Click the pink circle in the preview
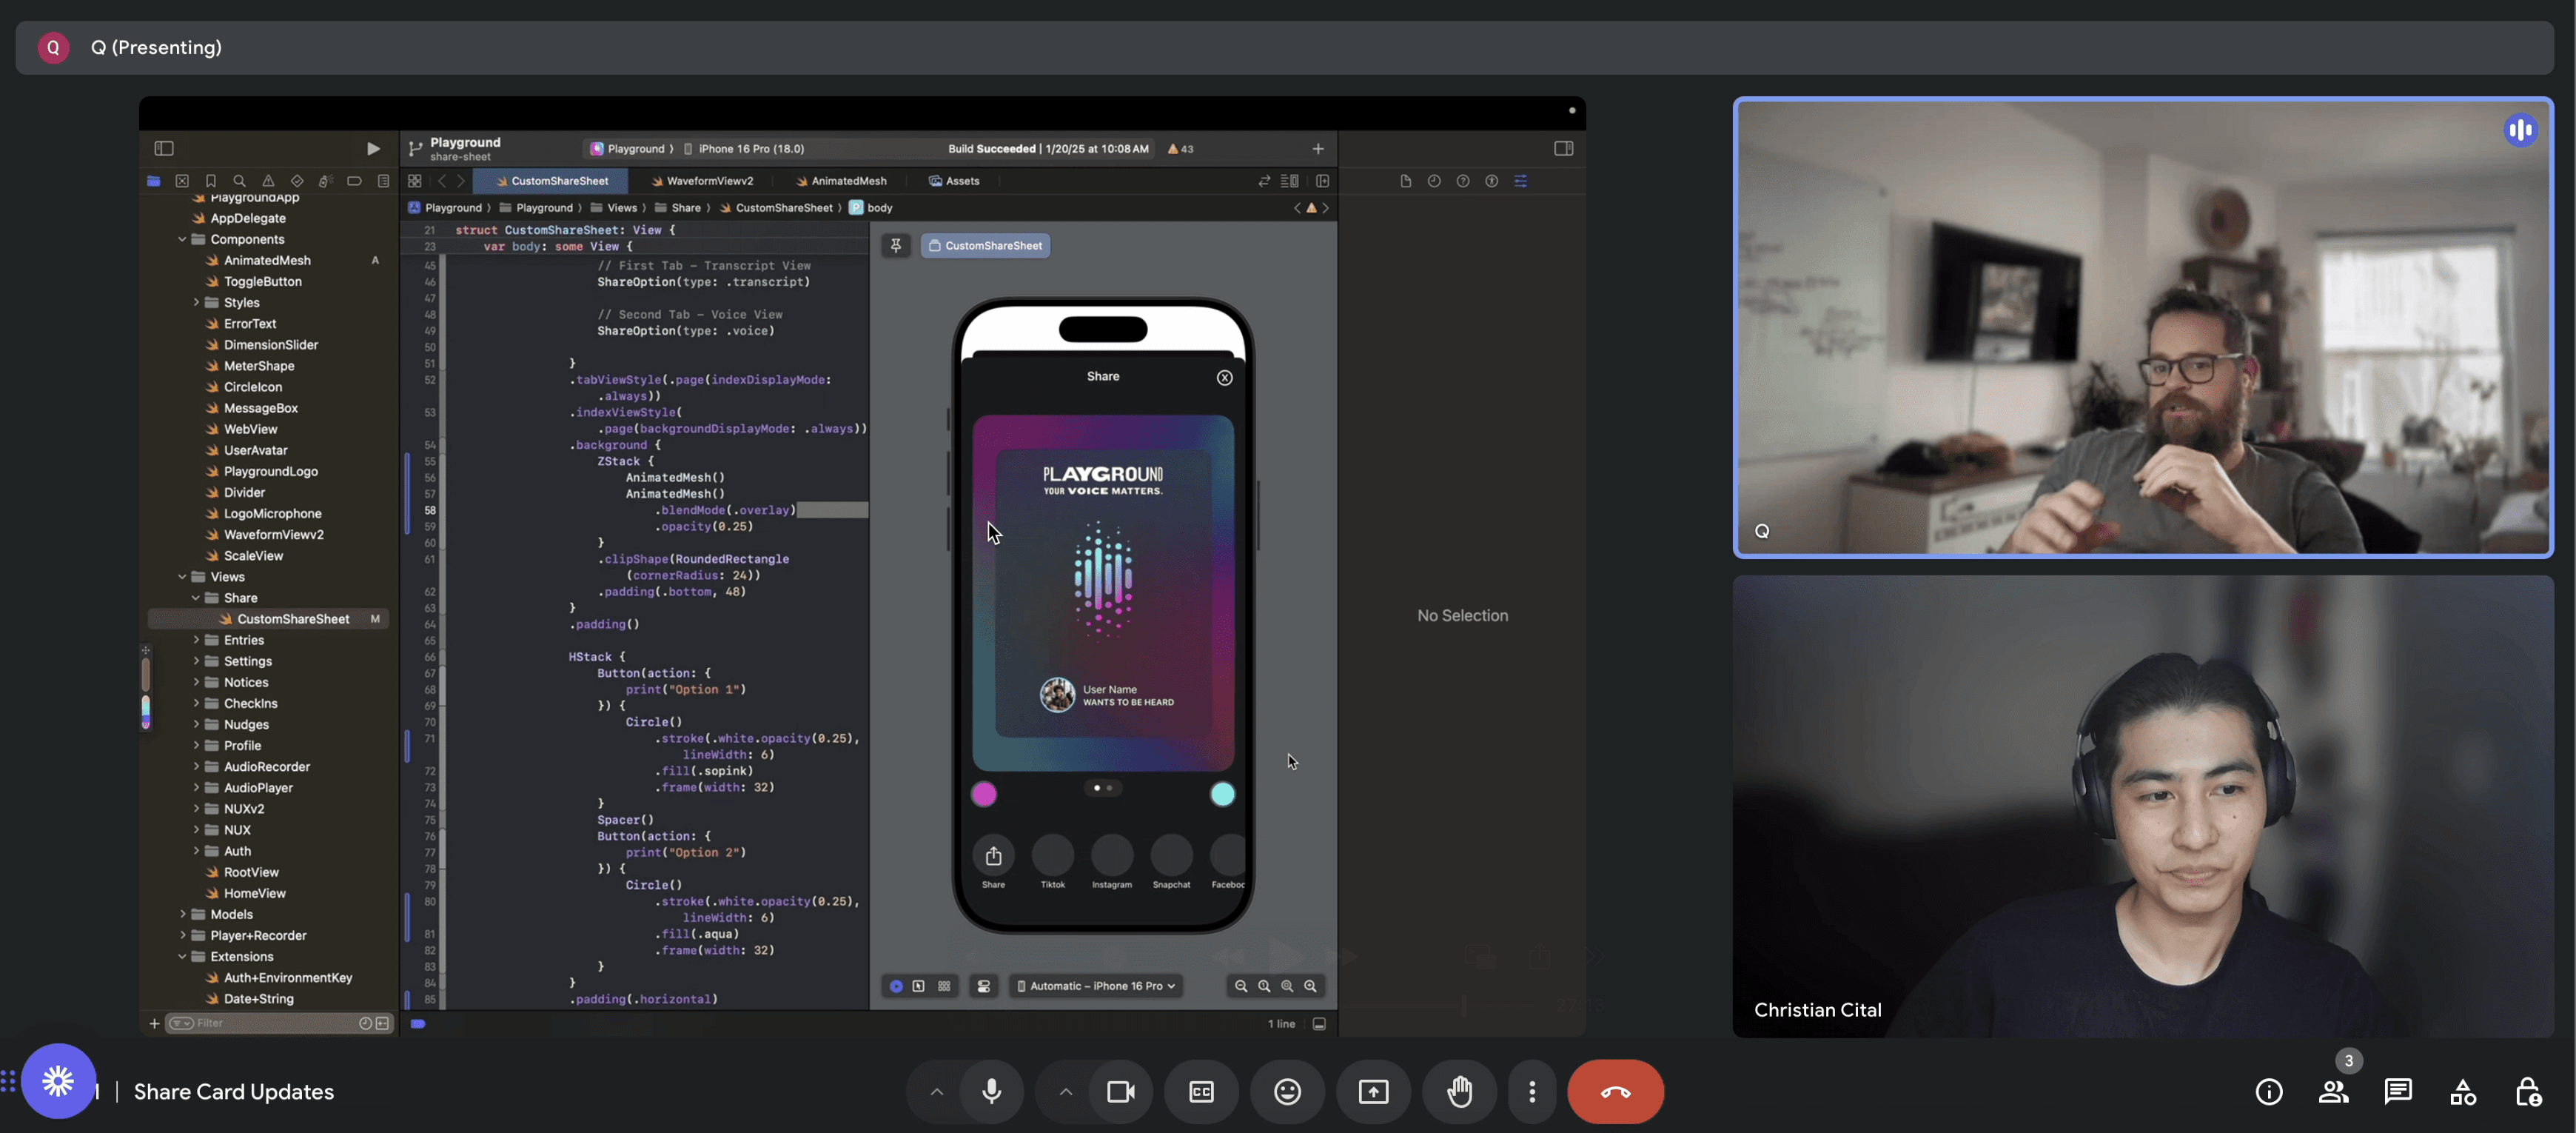The image size is (2576, 1133). 984,794
